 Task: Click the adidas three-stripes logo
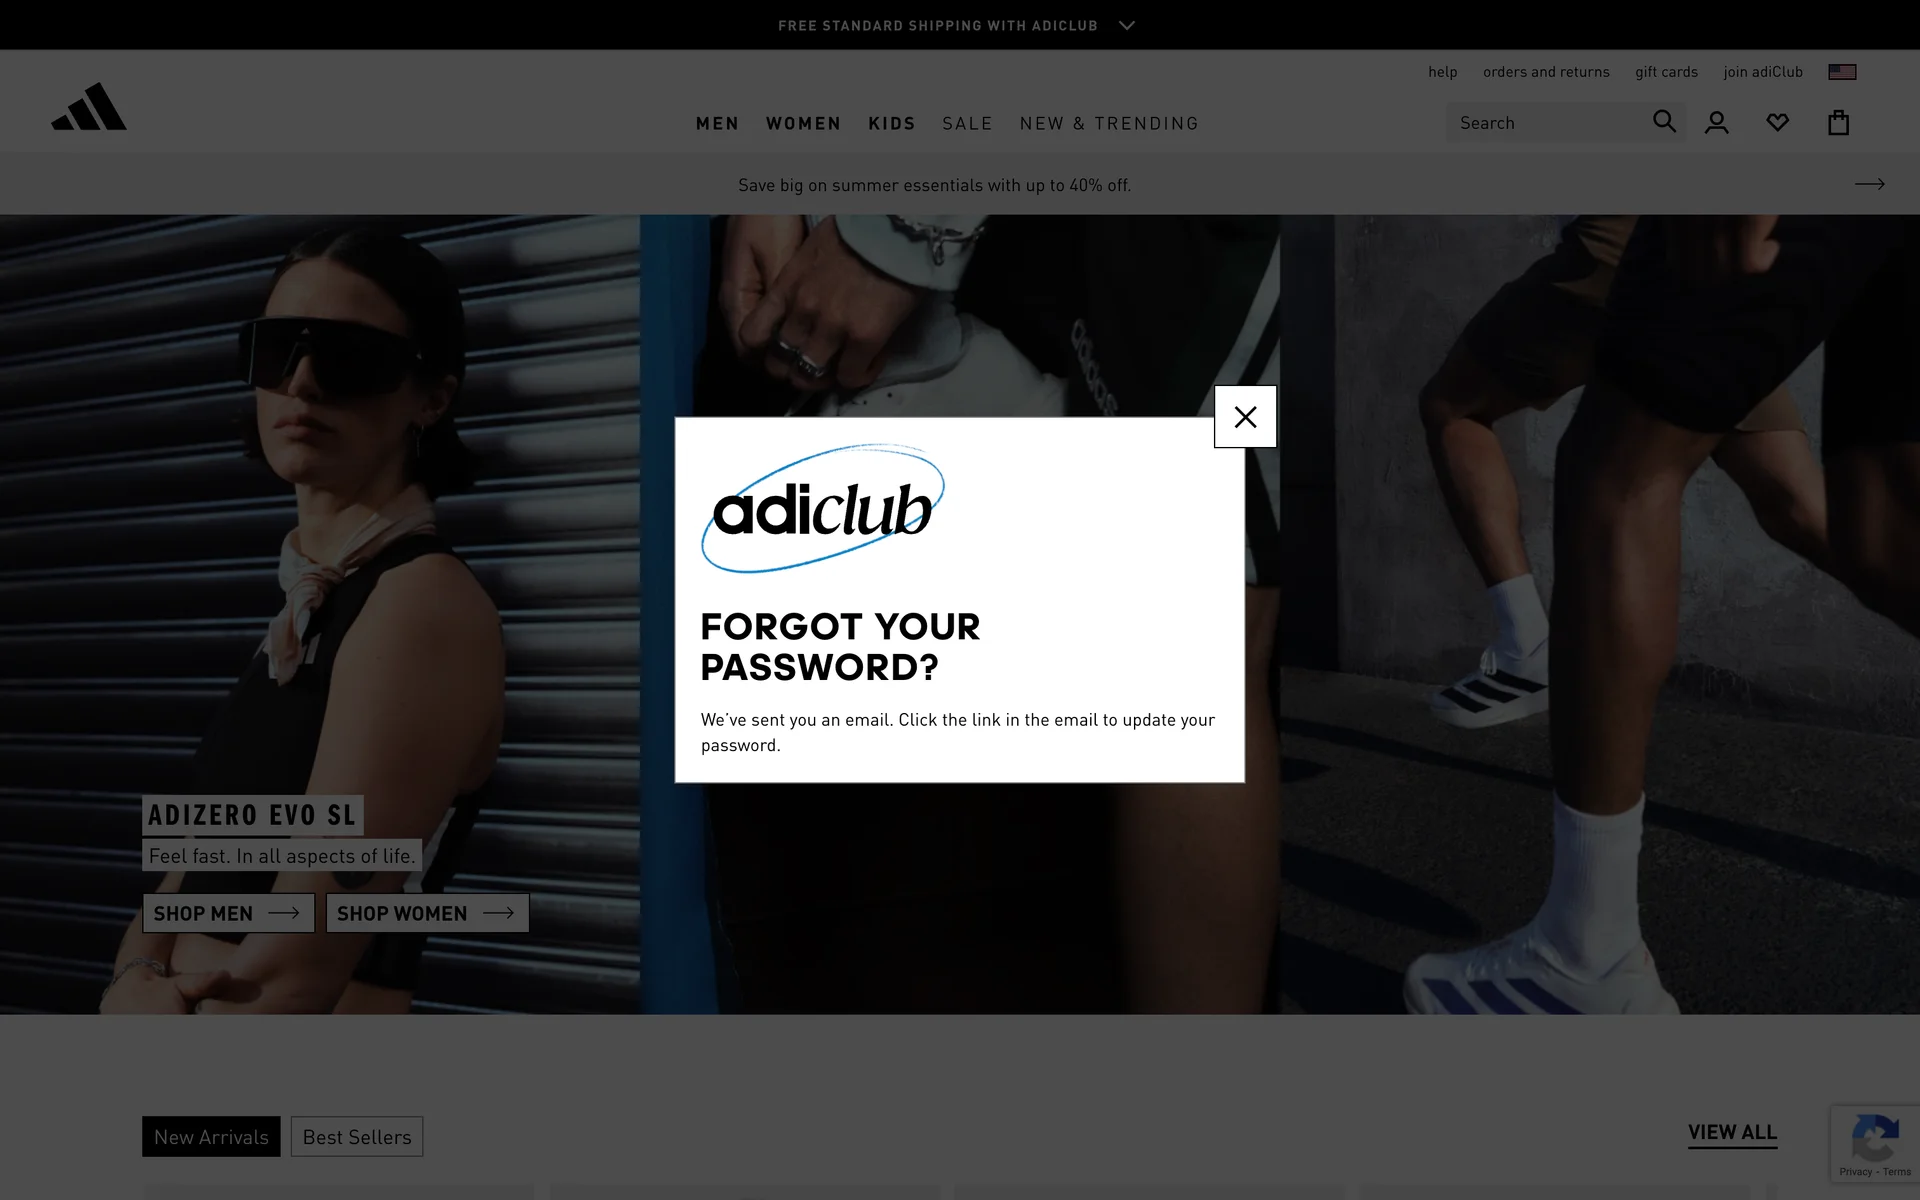(89, 107)
